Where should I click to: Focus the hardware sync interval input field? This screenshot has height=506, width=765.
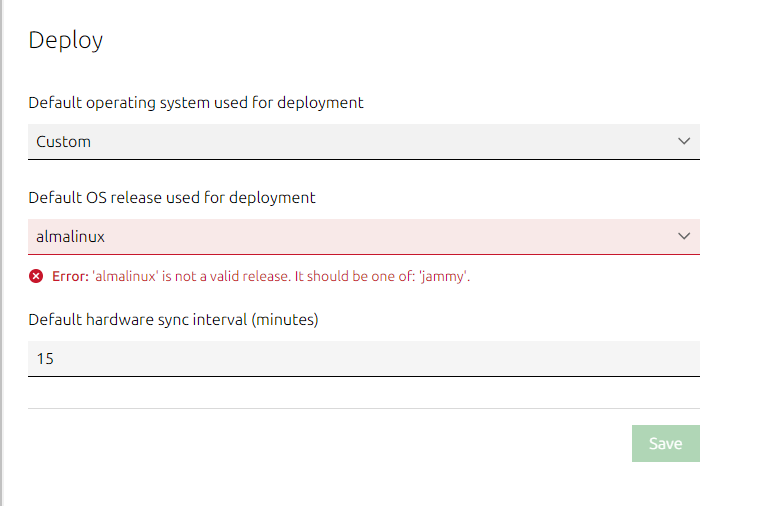pos(363,358)
